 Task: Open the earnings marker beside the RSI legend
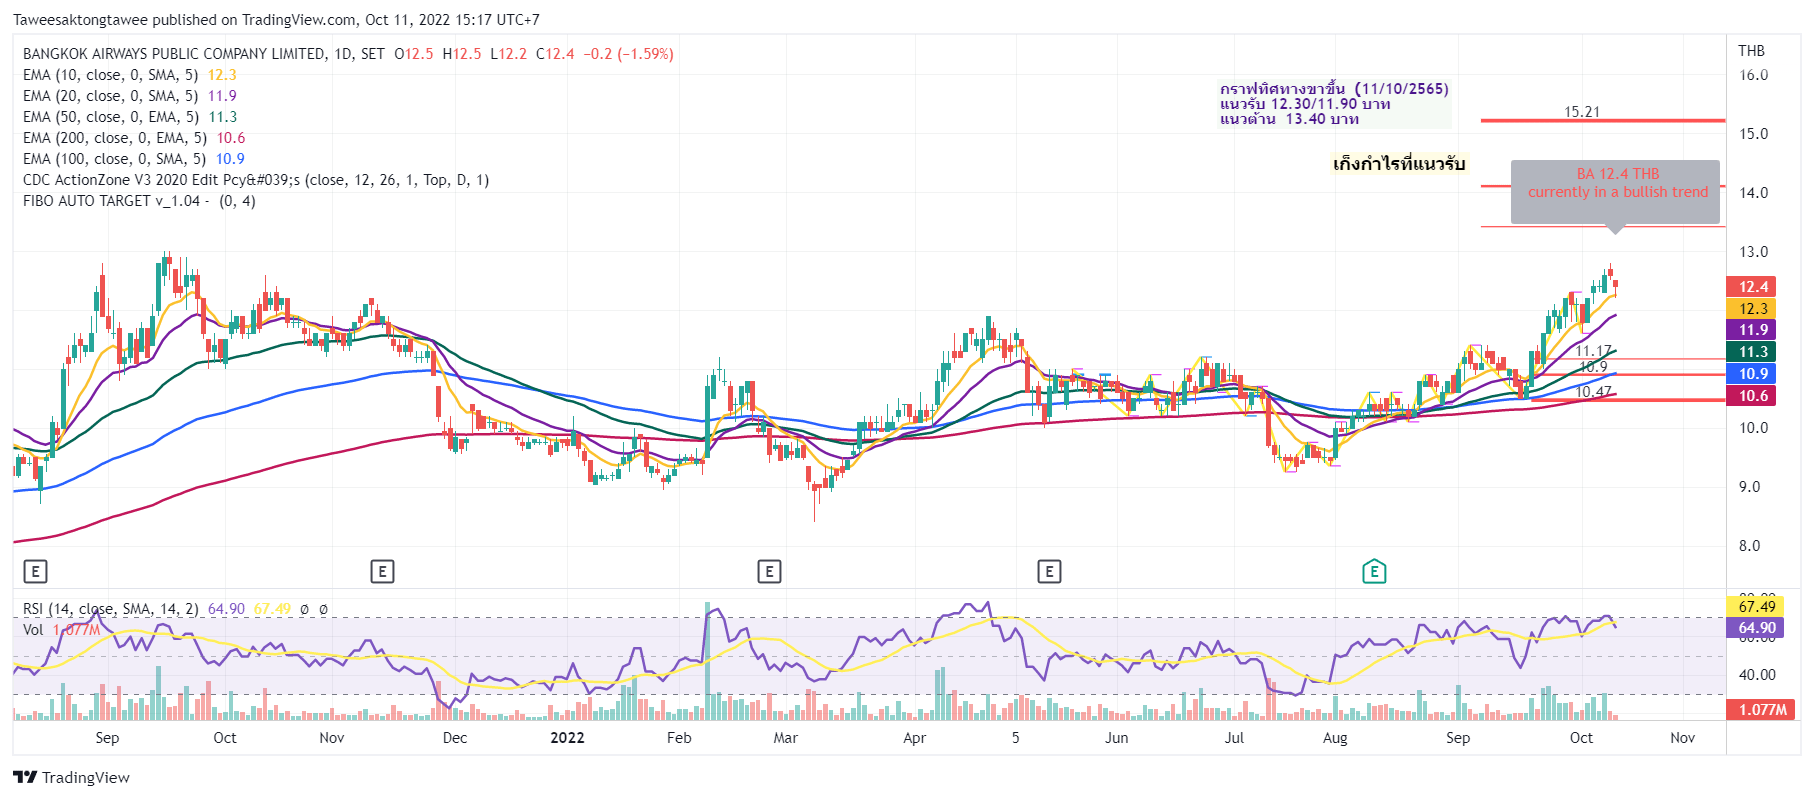tap(35, 571)
